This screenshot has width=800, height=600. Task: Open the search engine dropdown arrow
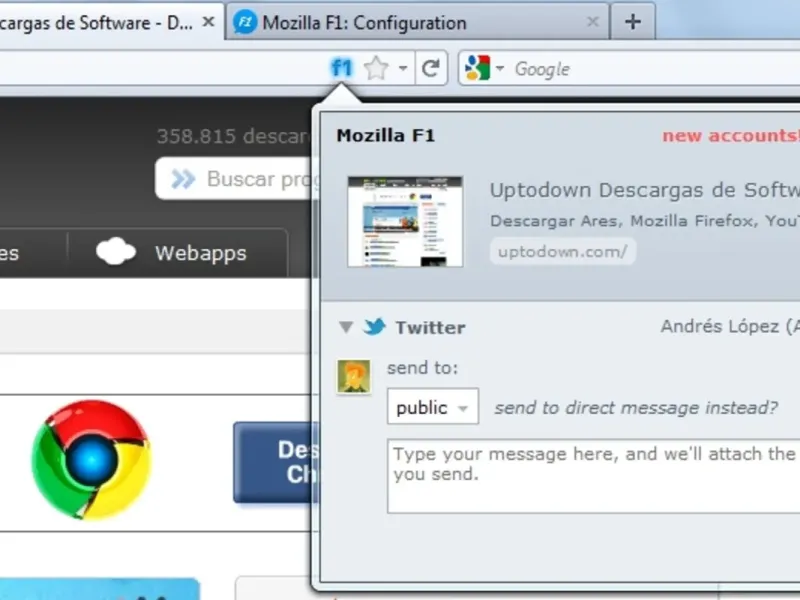(500, 68)
